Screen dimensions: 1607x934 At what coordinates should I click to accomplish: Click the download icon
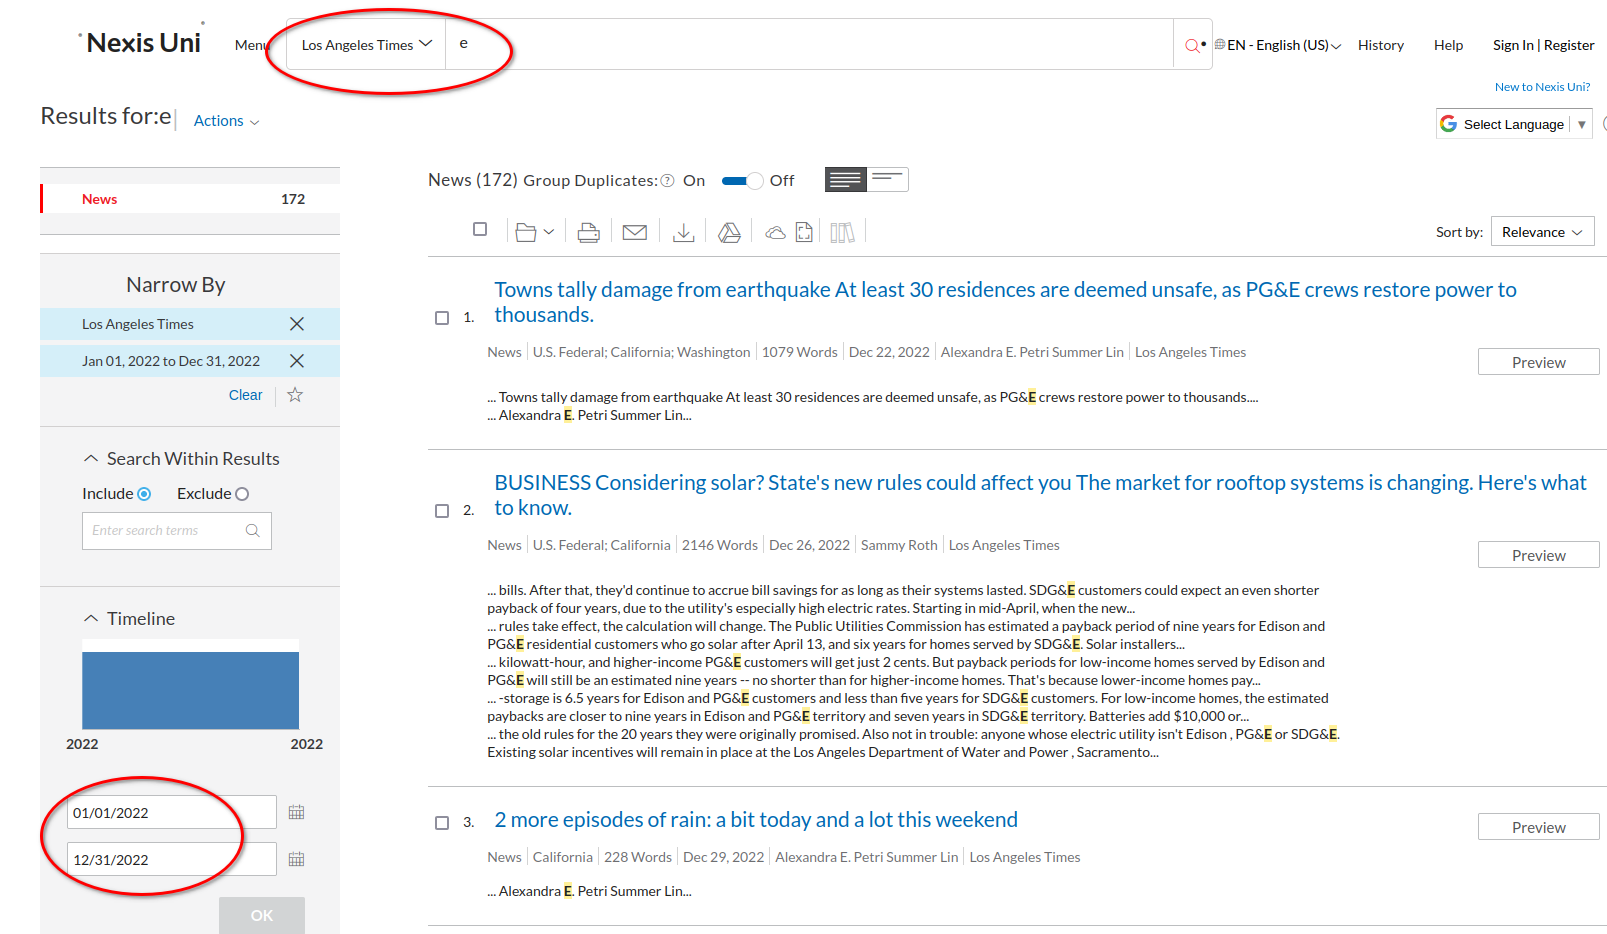click(684, 232)
